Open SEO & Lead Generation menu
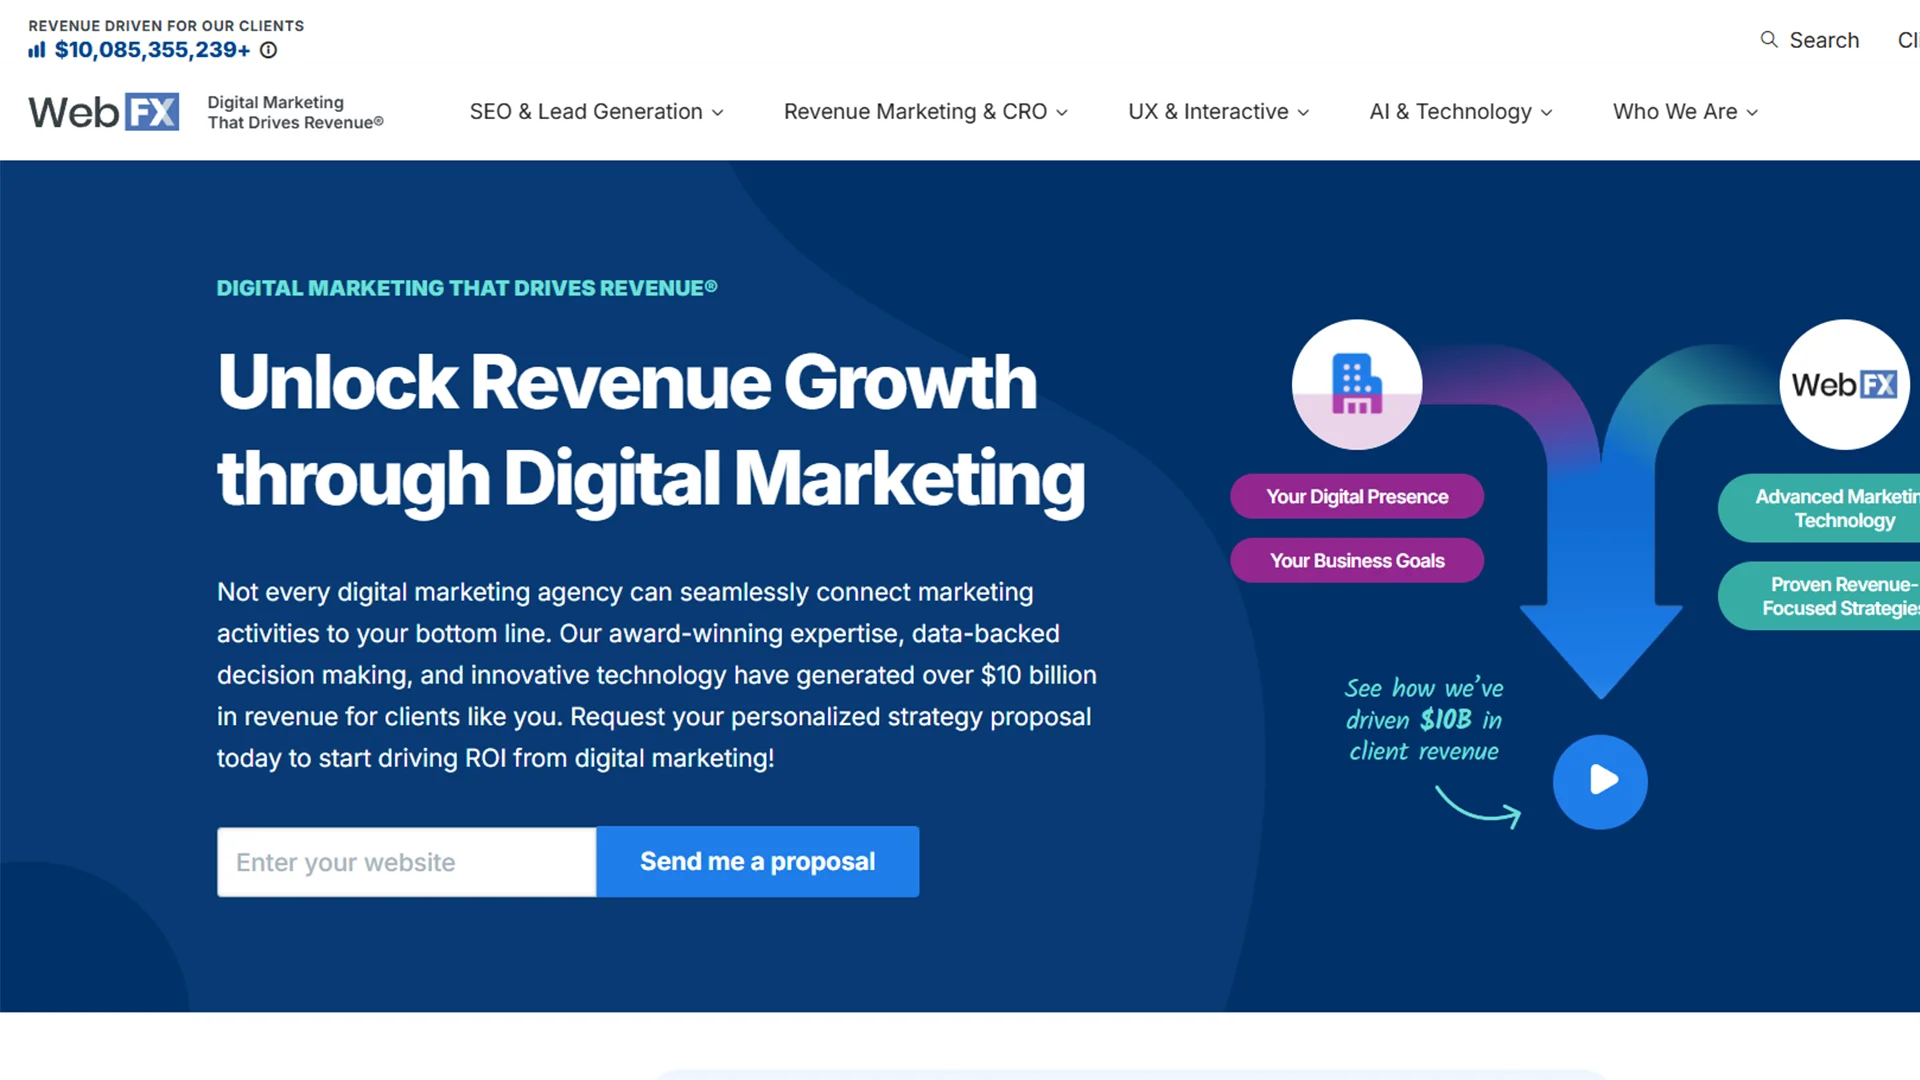 [597, 112]
